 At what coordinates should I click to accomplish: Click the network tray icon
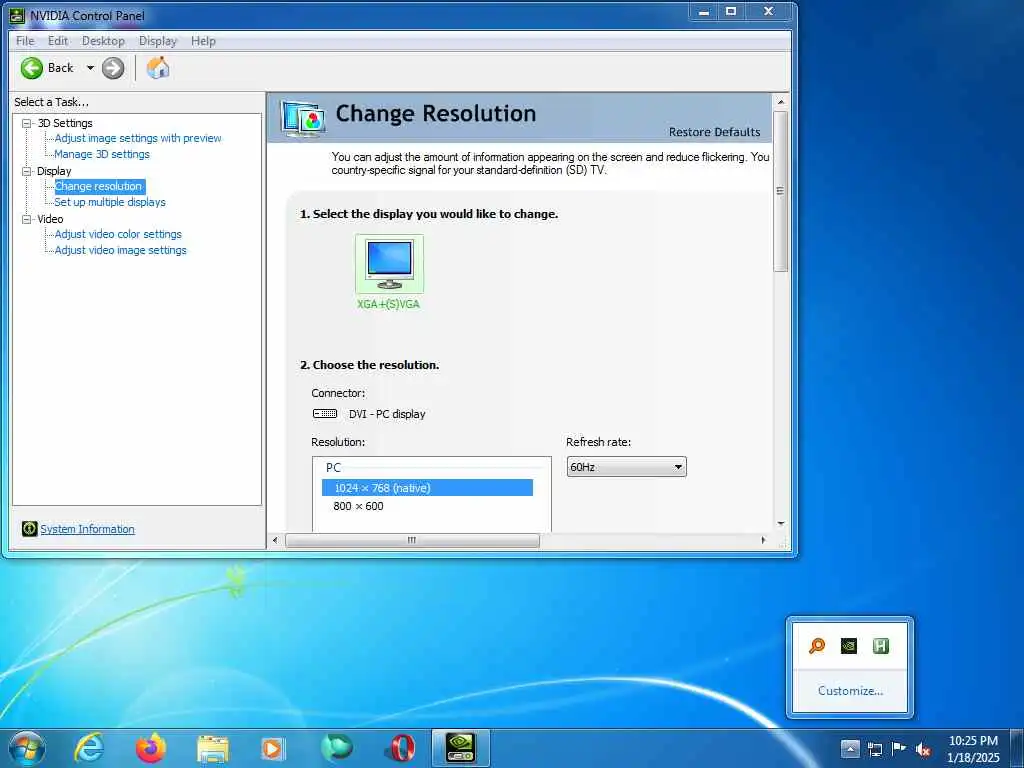[x=875, y=749]
